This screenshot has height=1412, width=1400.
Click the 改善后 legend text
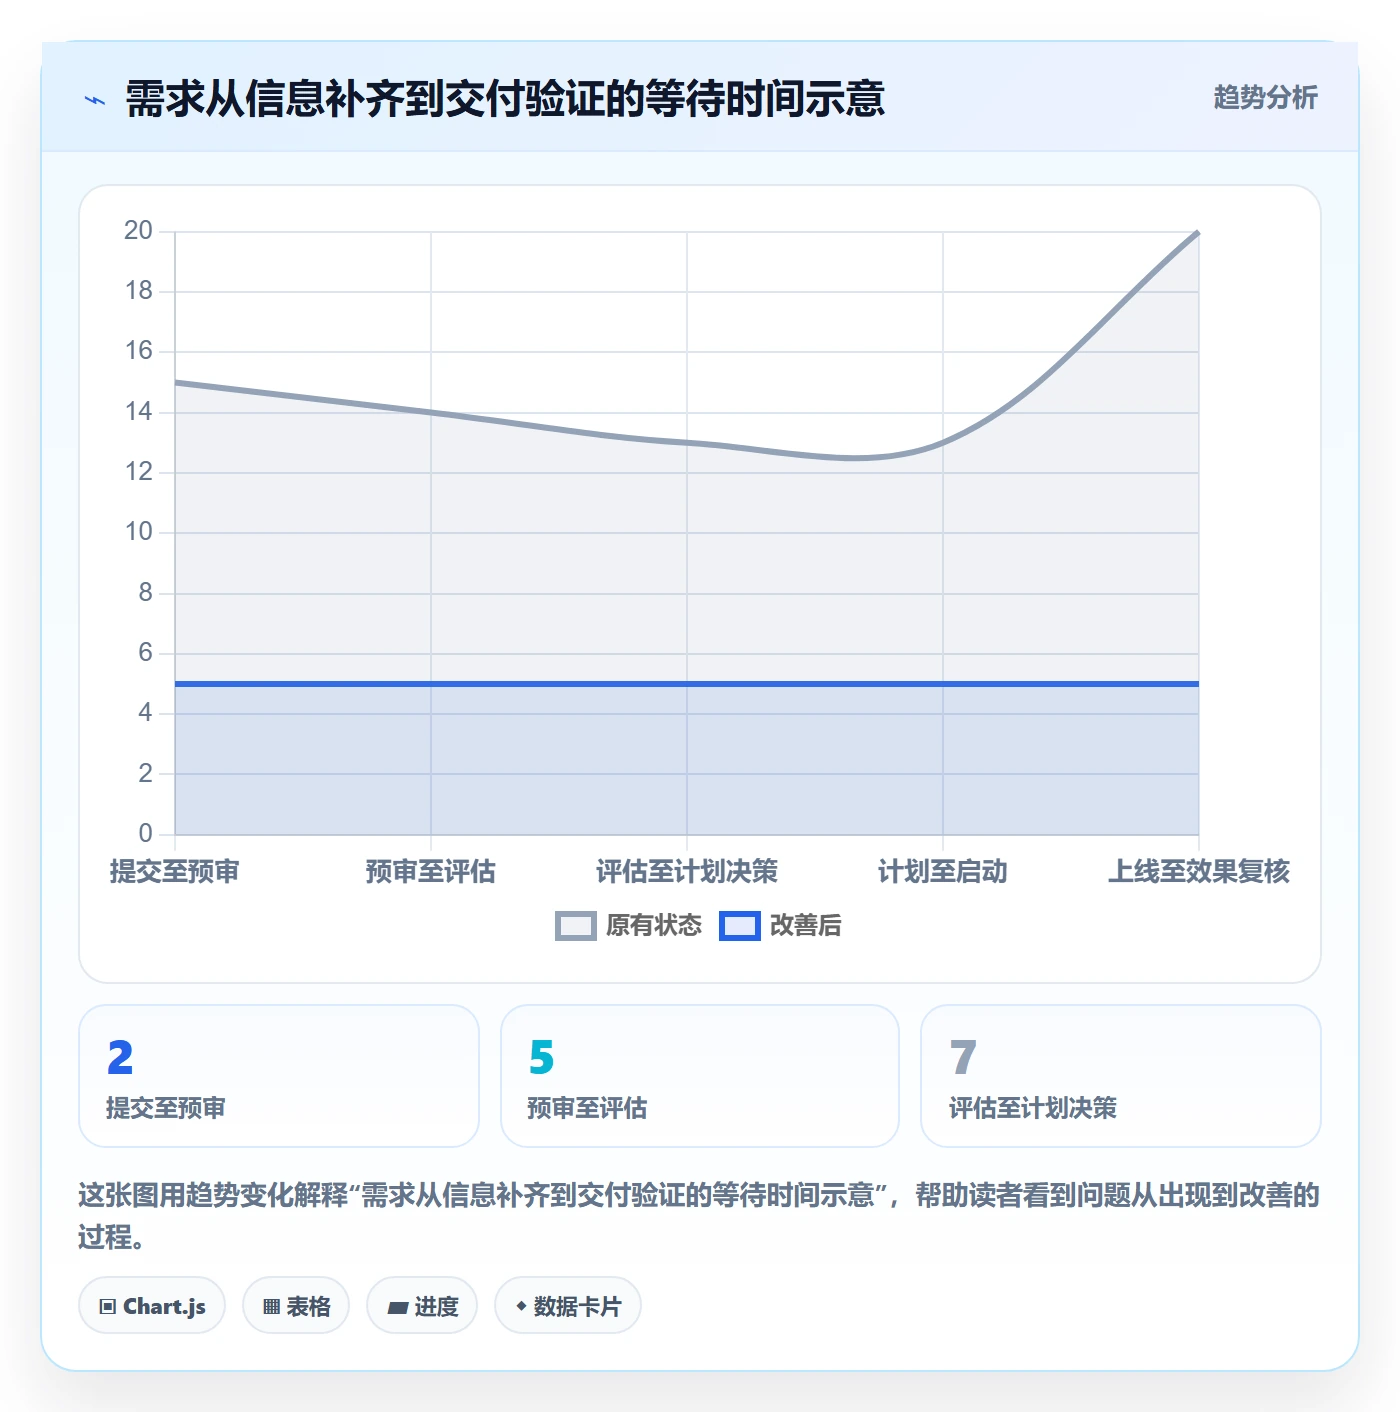(805, 926)
